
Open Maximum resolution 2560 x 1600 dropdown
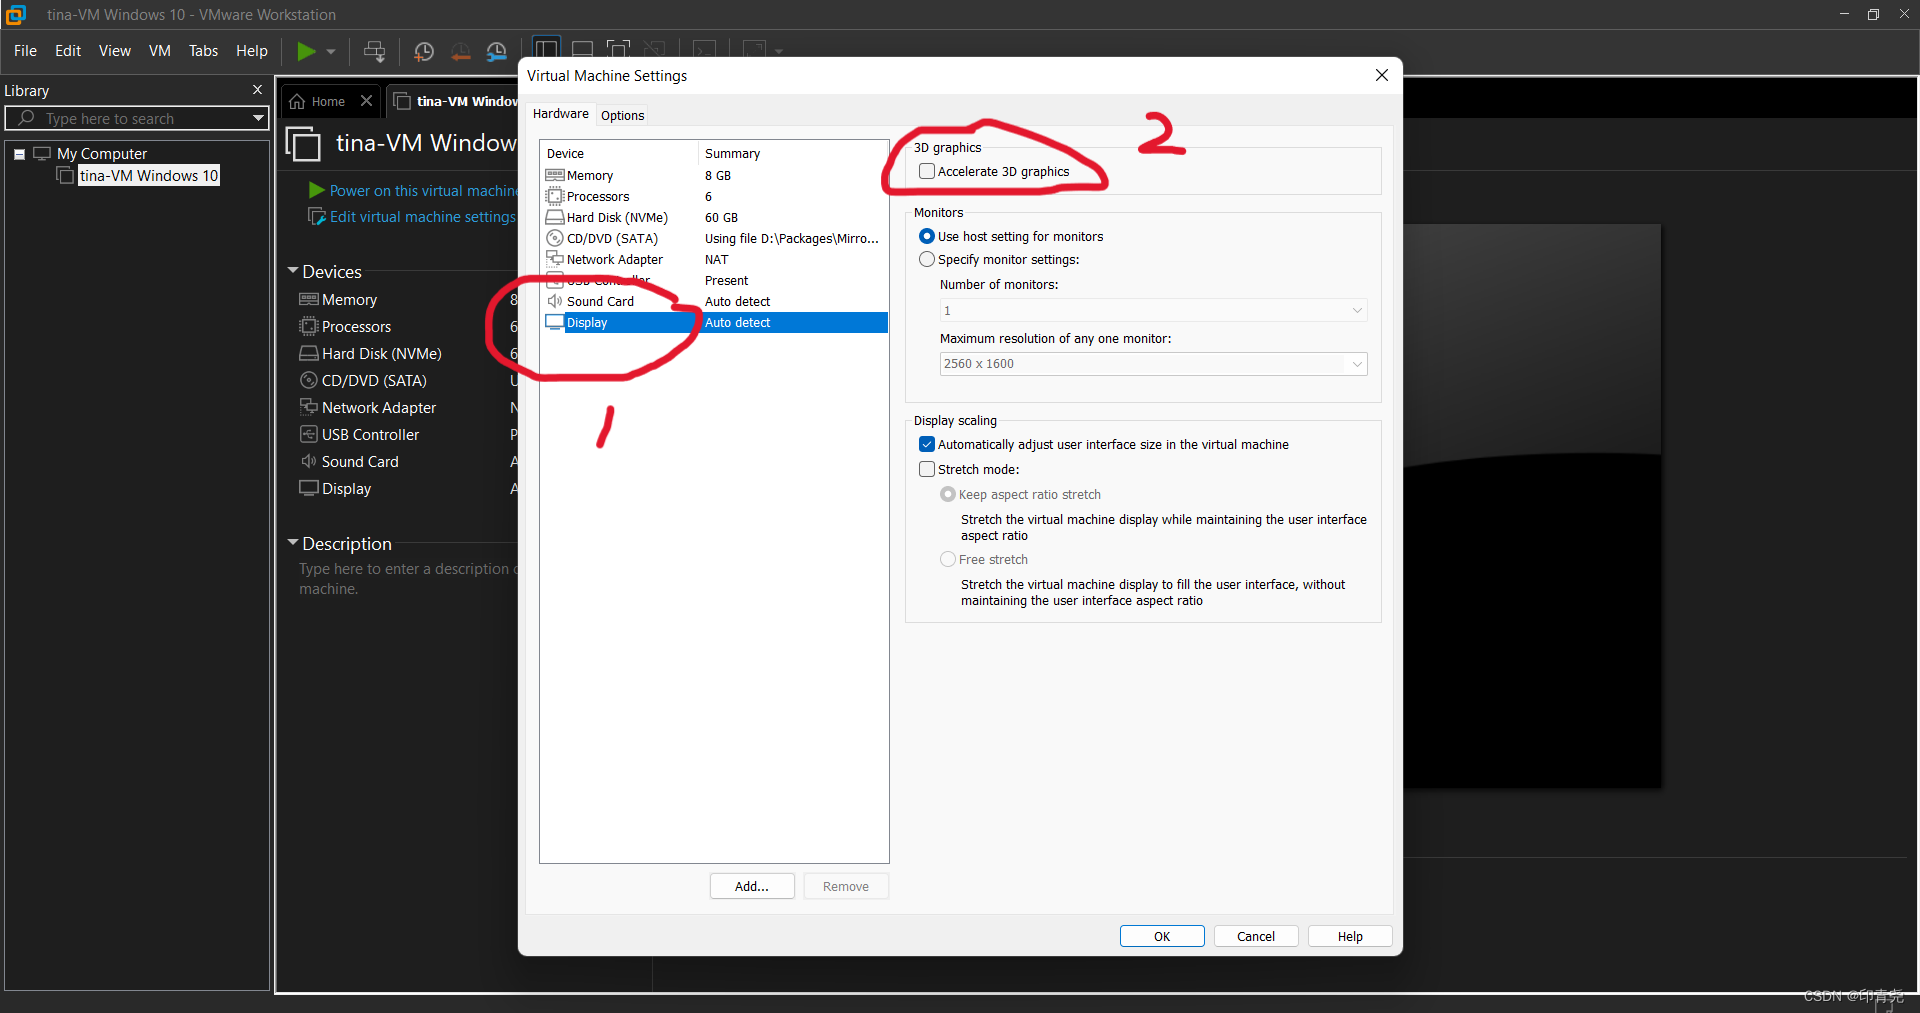tap(1153, 364)
